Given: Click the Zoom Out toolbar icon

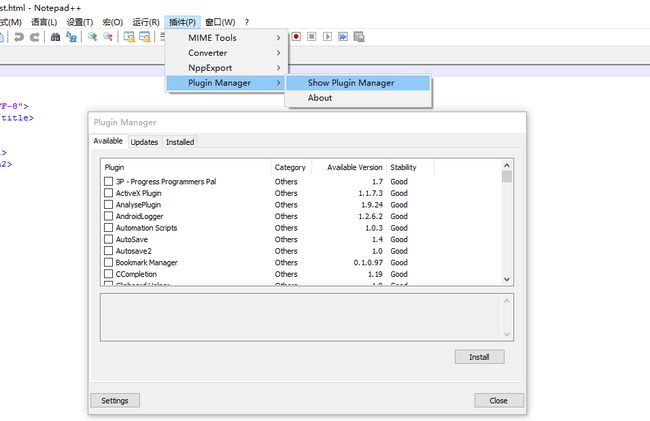Looking at the screenshot, I should (x=108, y=37).
